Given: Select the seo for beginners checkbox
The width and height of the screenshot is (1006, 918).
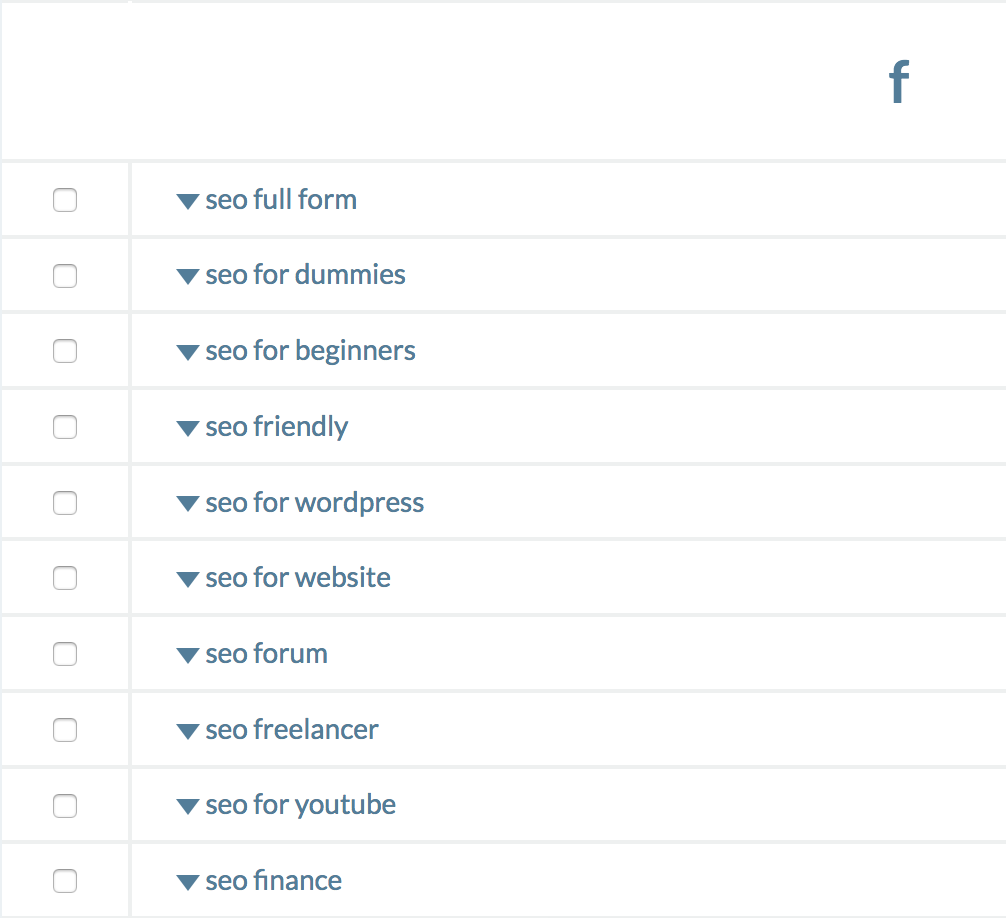Looking at the screenshot, I should [65, 351].
